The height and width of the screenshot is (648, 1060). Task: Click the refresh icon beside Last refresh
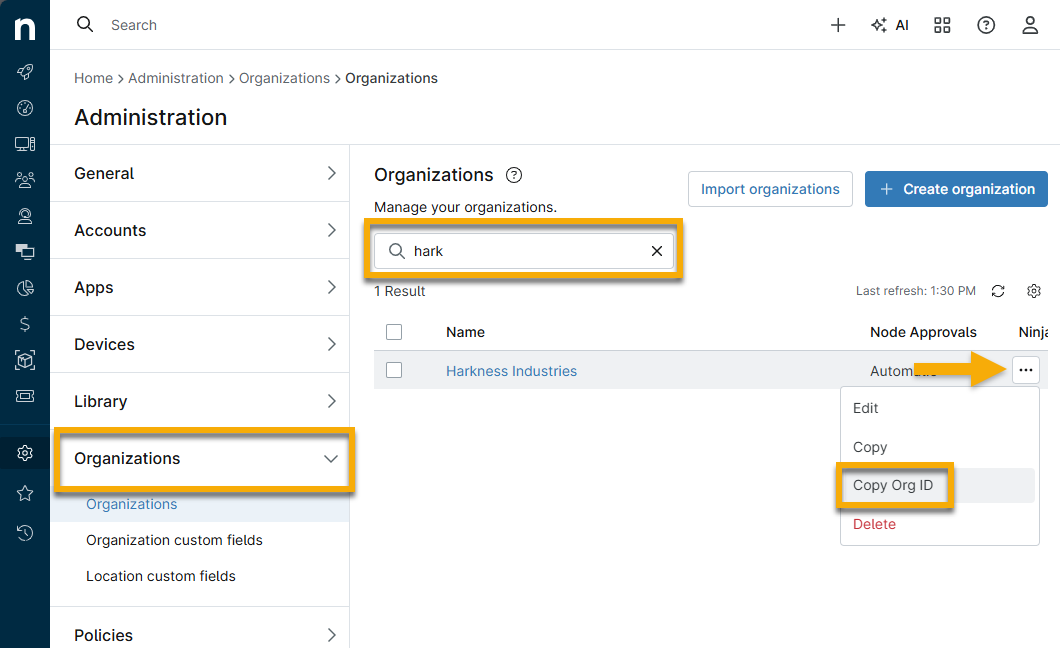point(997,291)
